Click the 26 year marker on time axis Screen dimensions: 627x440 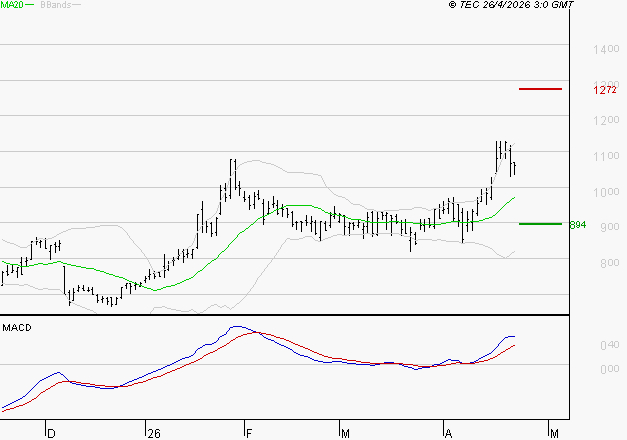[152, 432]
